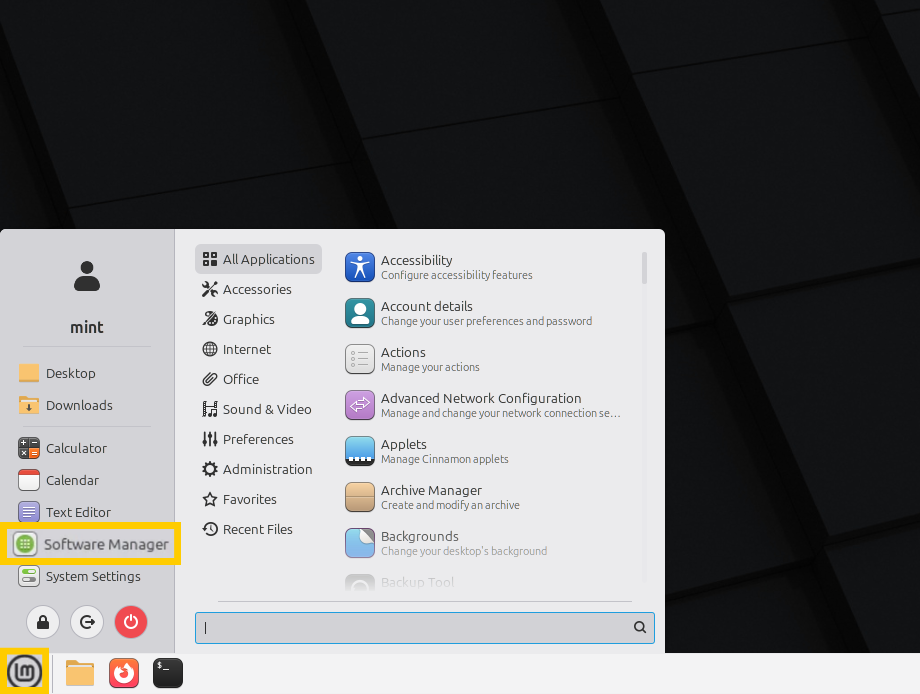This screenshot has height=694, width=920.
Task: Open Terminal from the panel
Action: 168,673
